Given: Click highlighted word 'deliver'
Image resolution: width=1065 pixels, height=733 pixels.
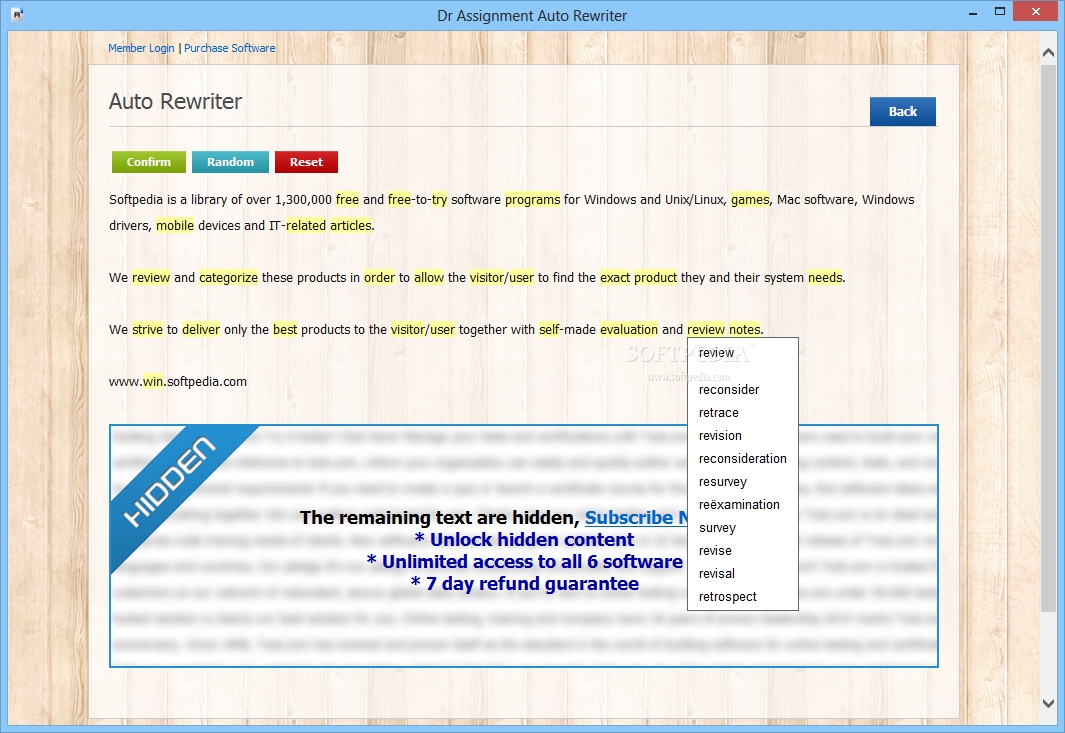Looking at the screenshot, I should coord(201,329).
